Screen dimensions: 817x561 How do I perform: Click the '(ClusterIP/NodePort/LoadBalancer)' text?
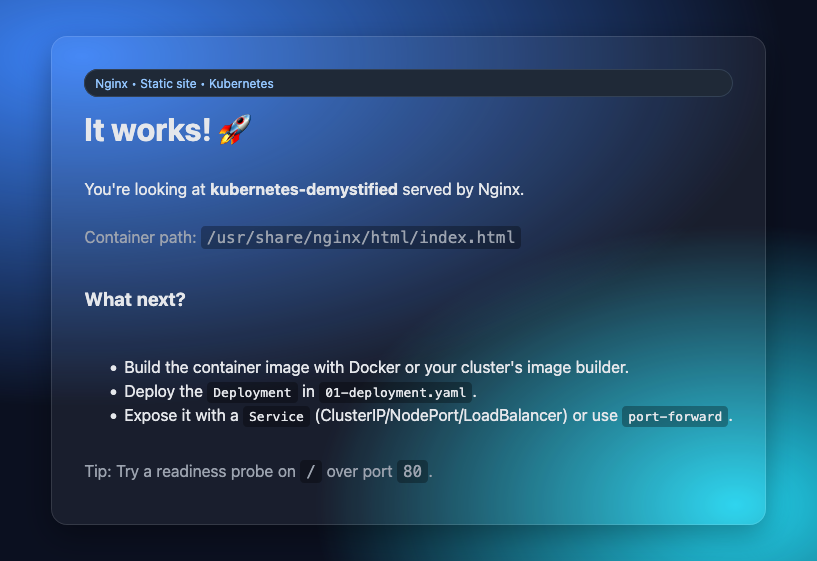click(x=441, y=416)
